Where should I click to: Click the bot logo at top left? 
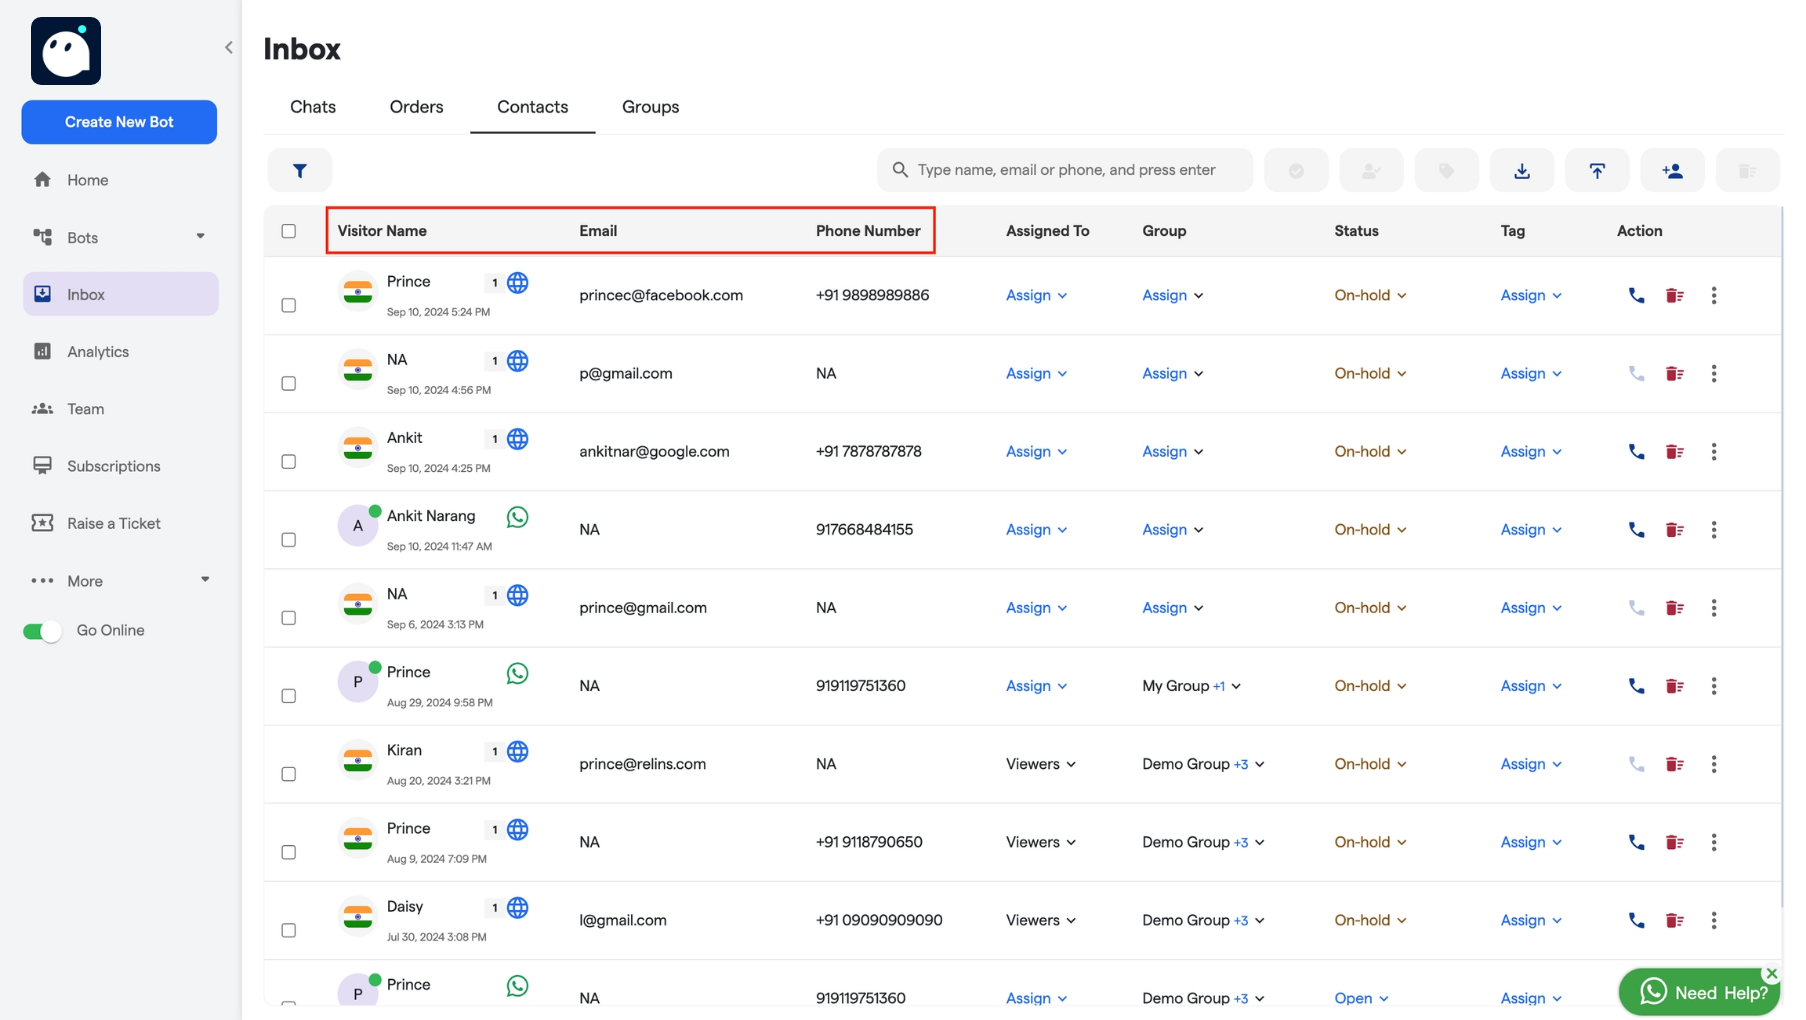(x=66, y=51)
